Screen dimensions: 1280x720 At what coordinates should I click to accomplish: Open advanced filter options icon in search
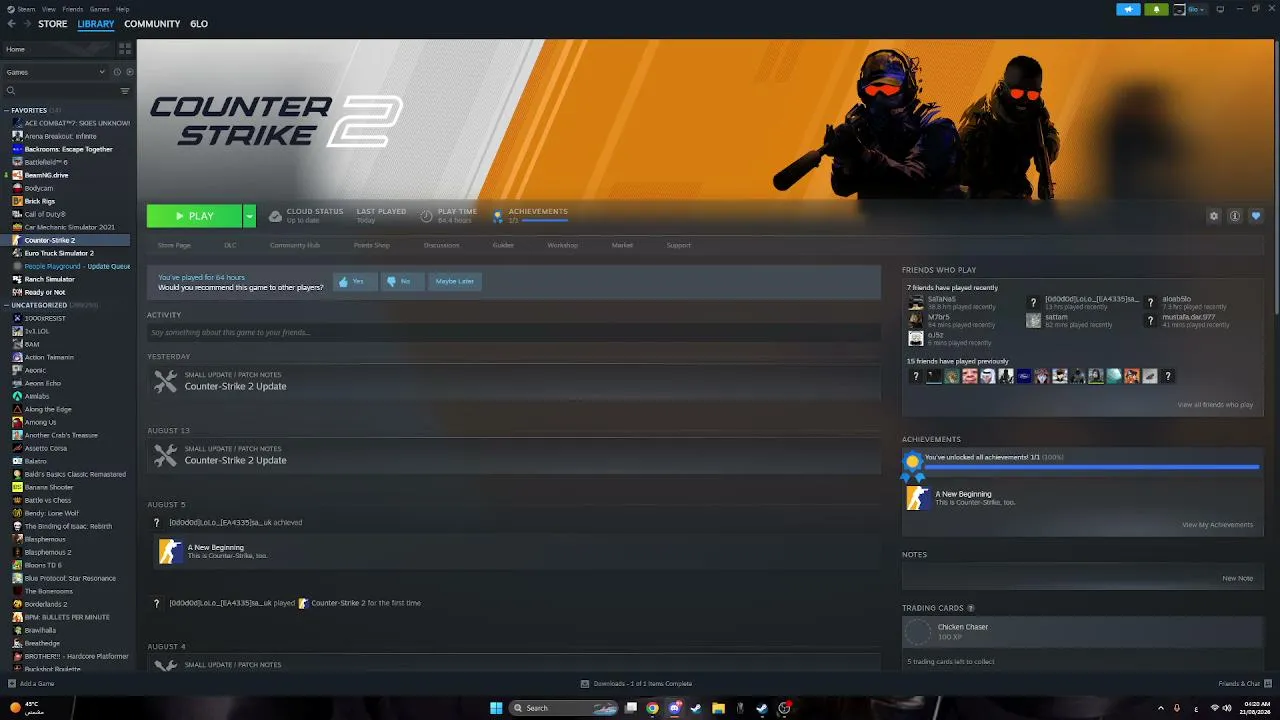[125, 91]
